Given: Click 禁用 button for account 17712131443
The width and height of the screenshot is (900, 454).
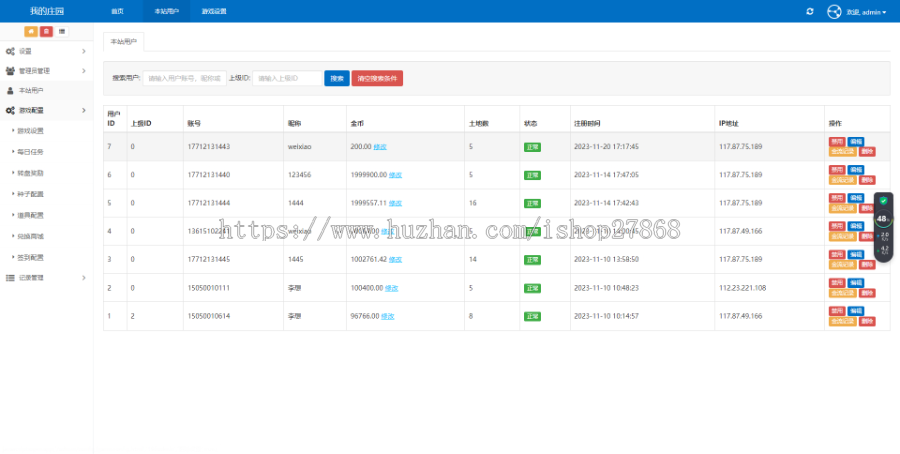Looking at the screenshot, I should coord(837,141).
